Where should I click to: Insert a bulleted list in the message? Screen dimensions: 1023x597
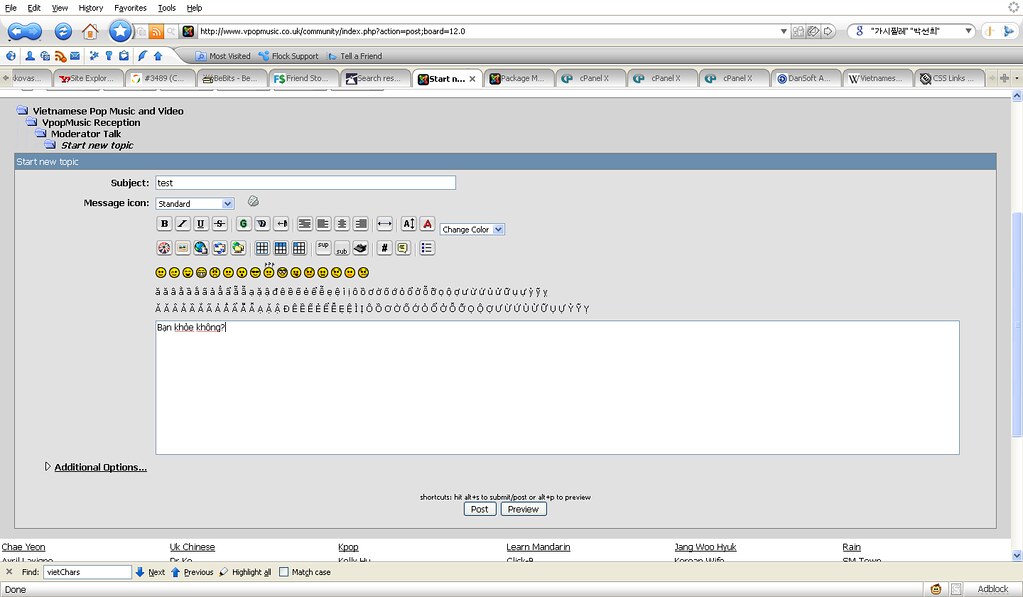pyautogui.click(x=427, y=248)
